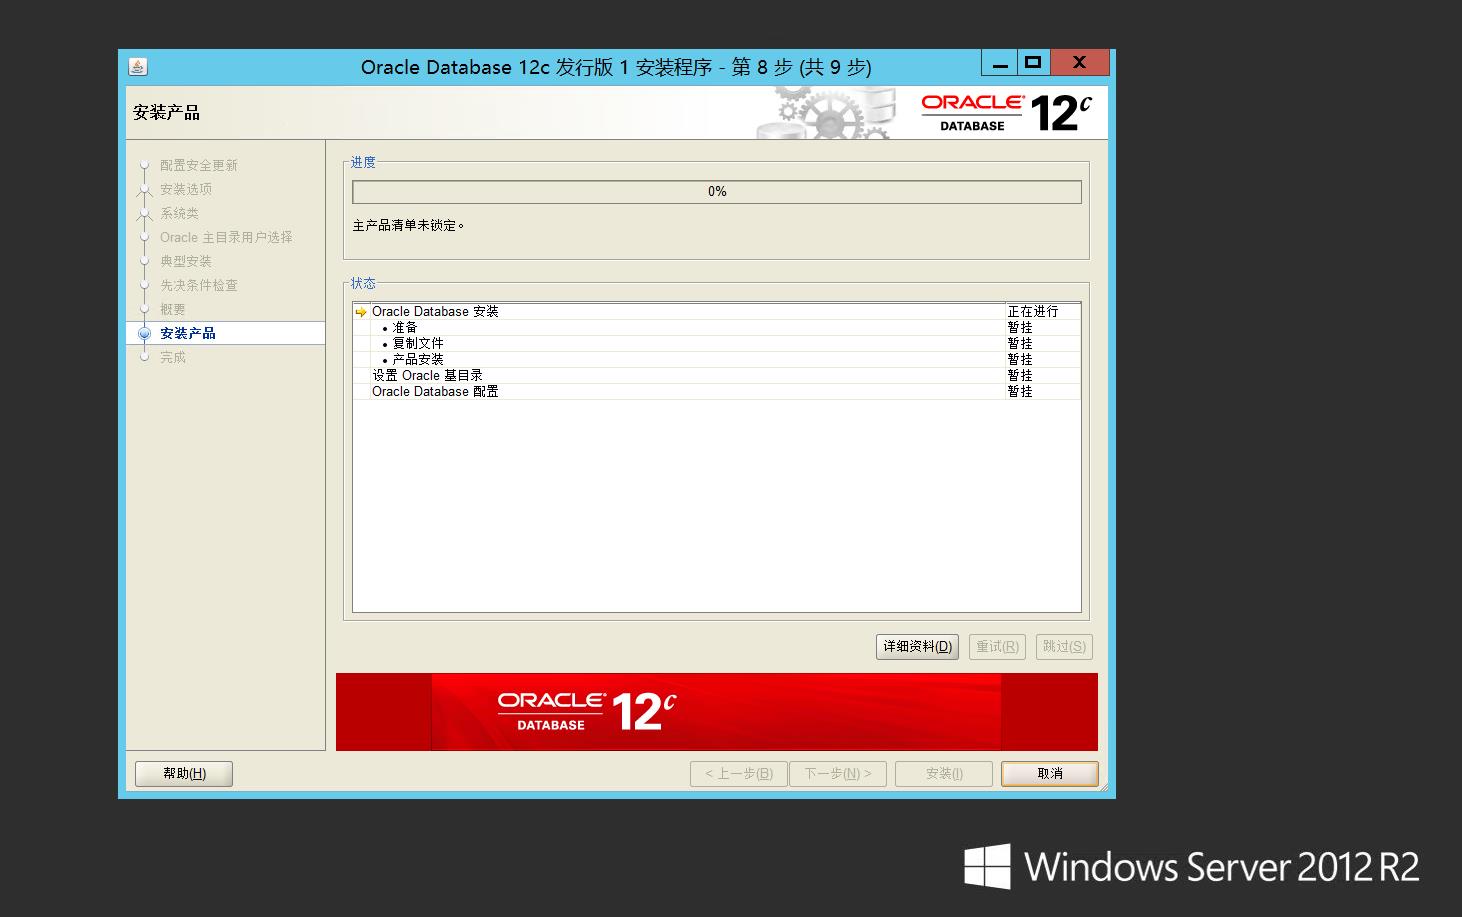
Task: Select the 安装产品 step in sidebar
Action: tap(226, 333)
